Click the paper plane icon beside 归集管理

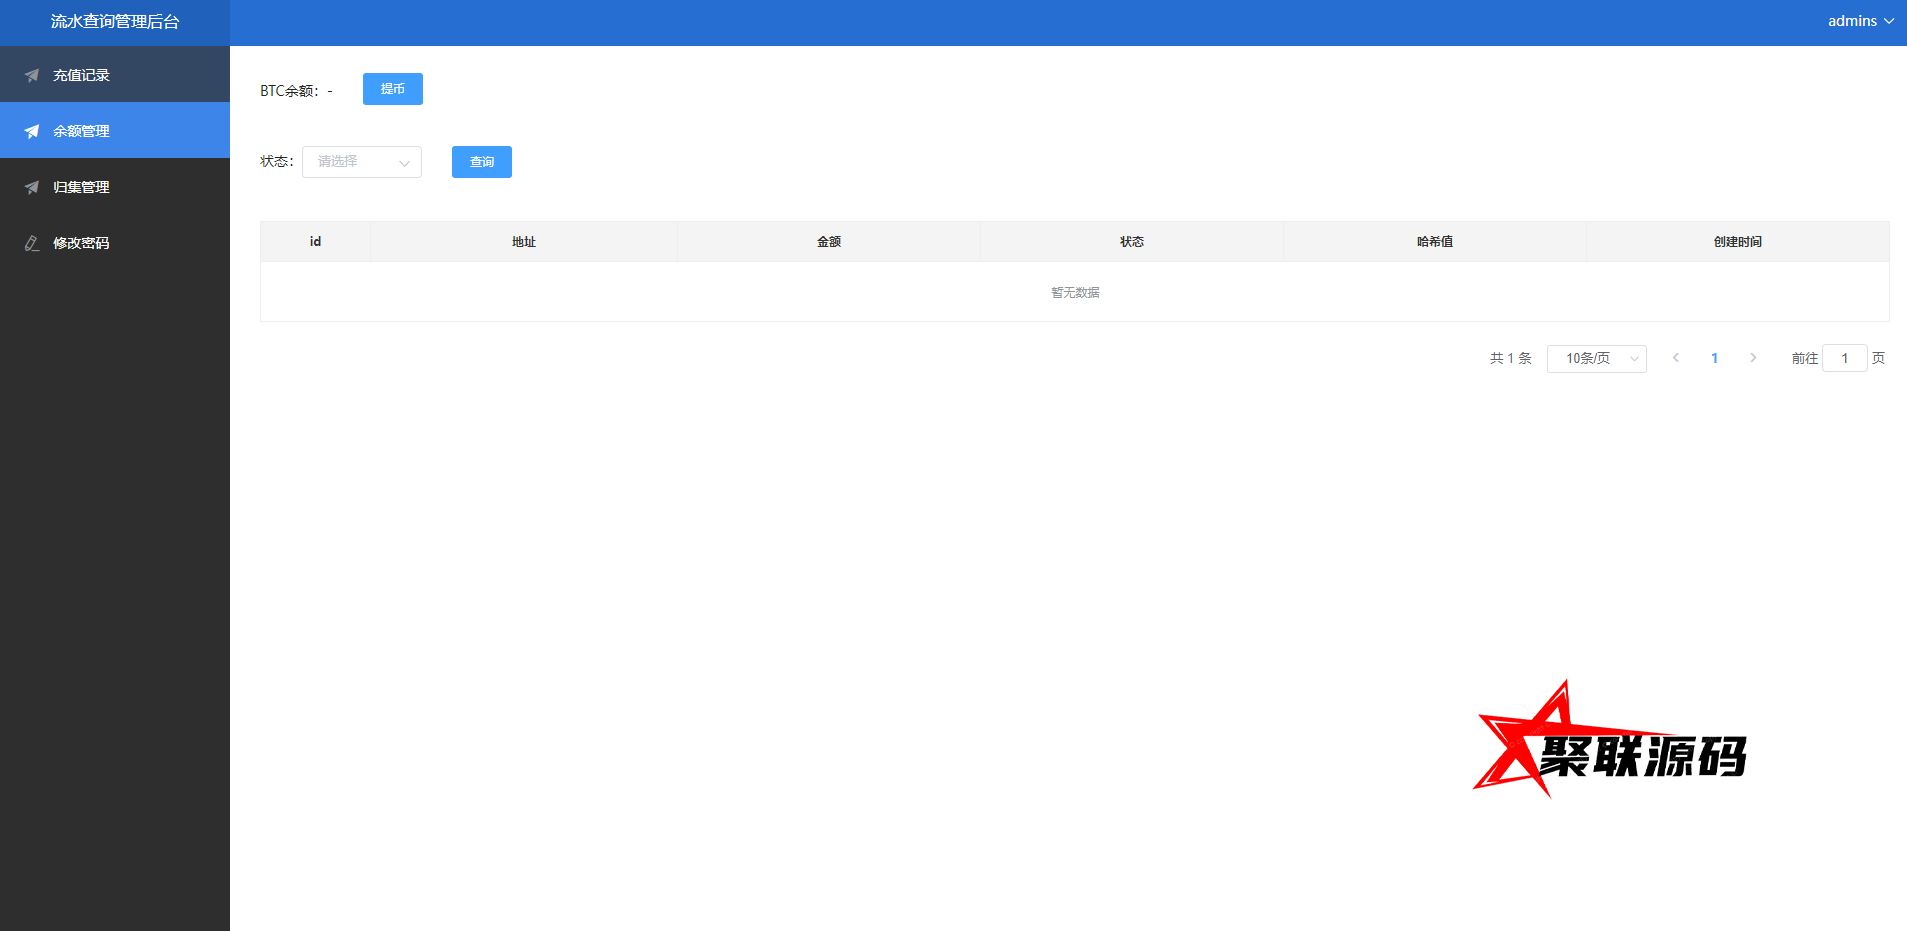[32, 187]
